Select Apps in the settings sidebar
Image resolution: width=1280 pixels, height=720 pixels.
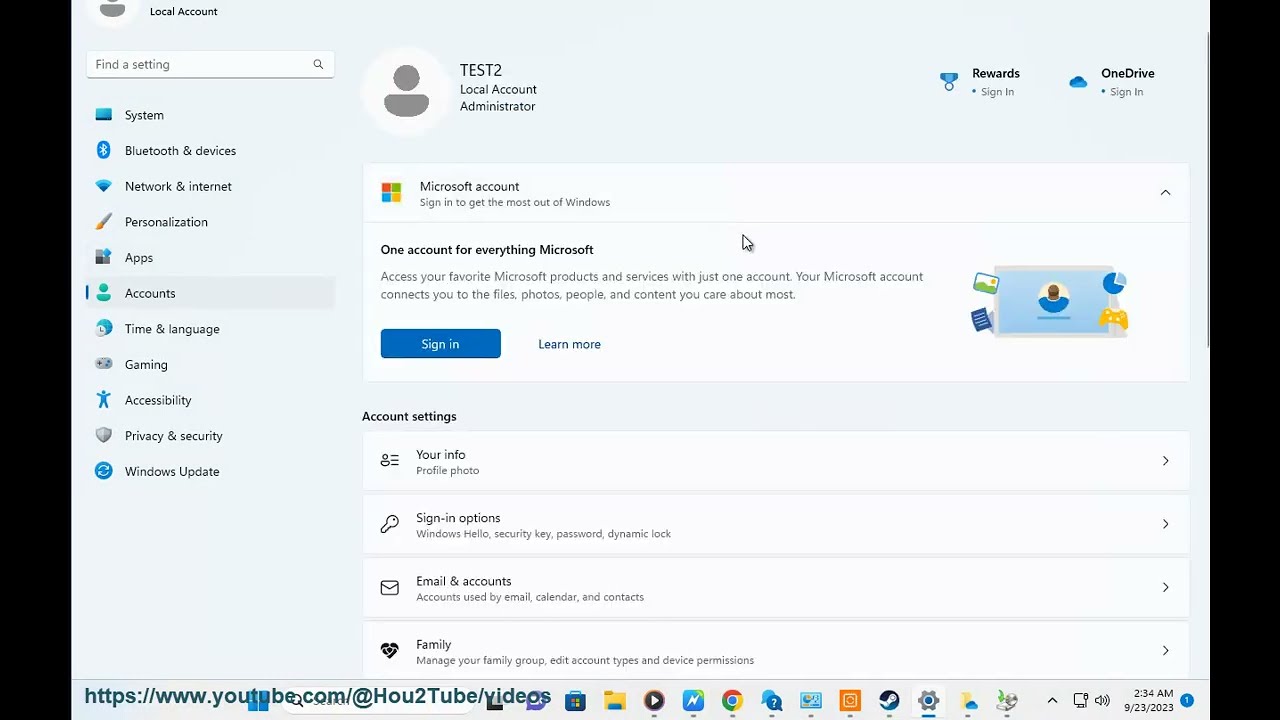coord(210,258)
